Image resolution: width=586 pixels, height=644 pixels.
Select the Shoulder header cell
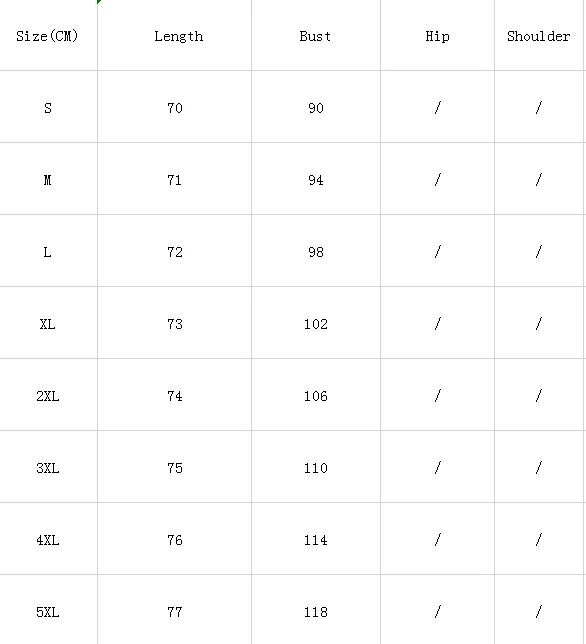539,35
